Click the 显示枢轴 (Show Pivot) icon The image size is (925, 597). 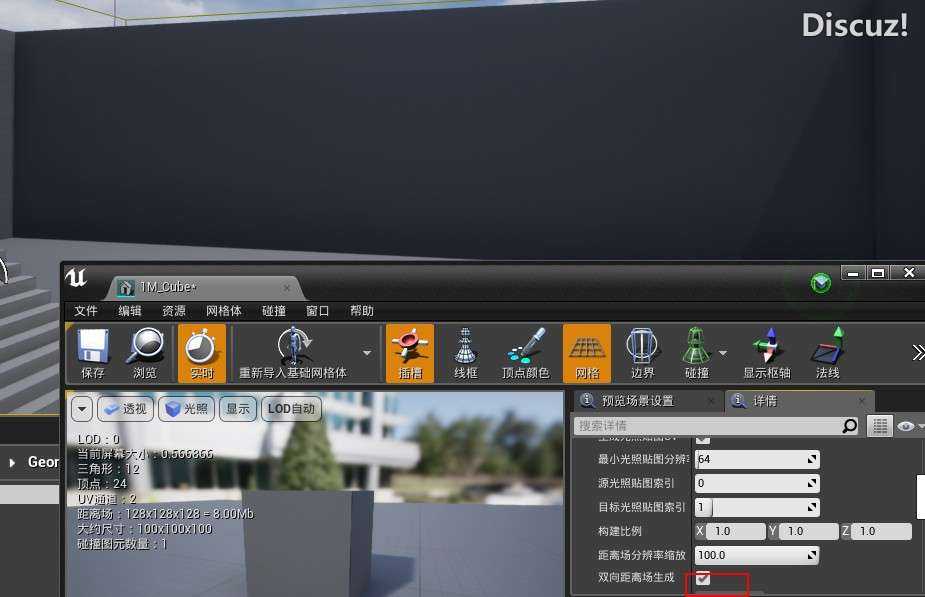click(x=766, y=347)
